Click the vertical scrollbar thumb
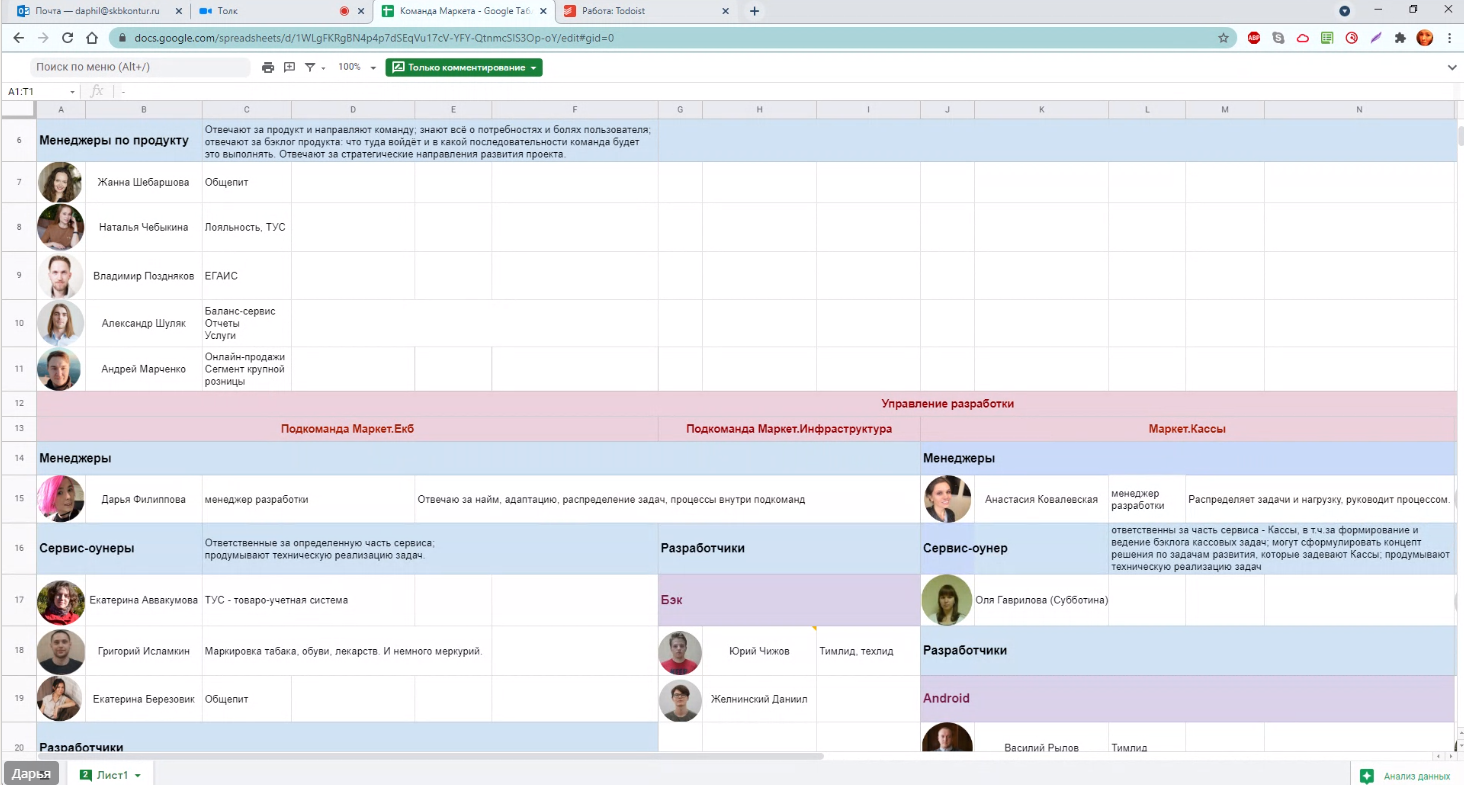The image size is (1464, 785). (x=1459, y=135)
